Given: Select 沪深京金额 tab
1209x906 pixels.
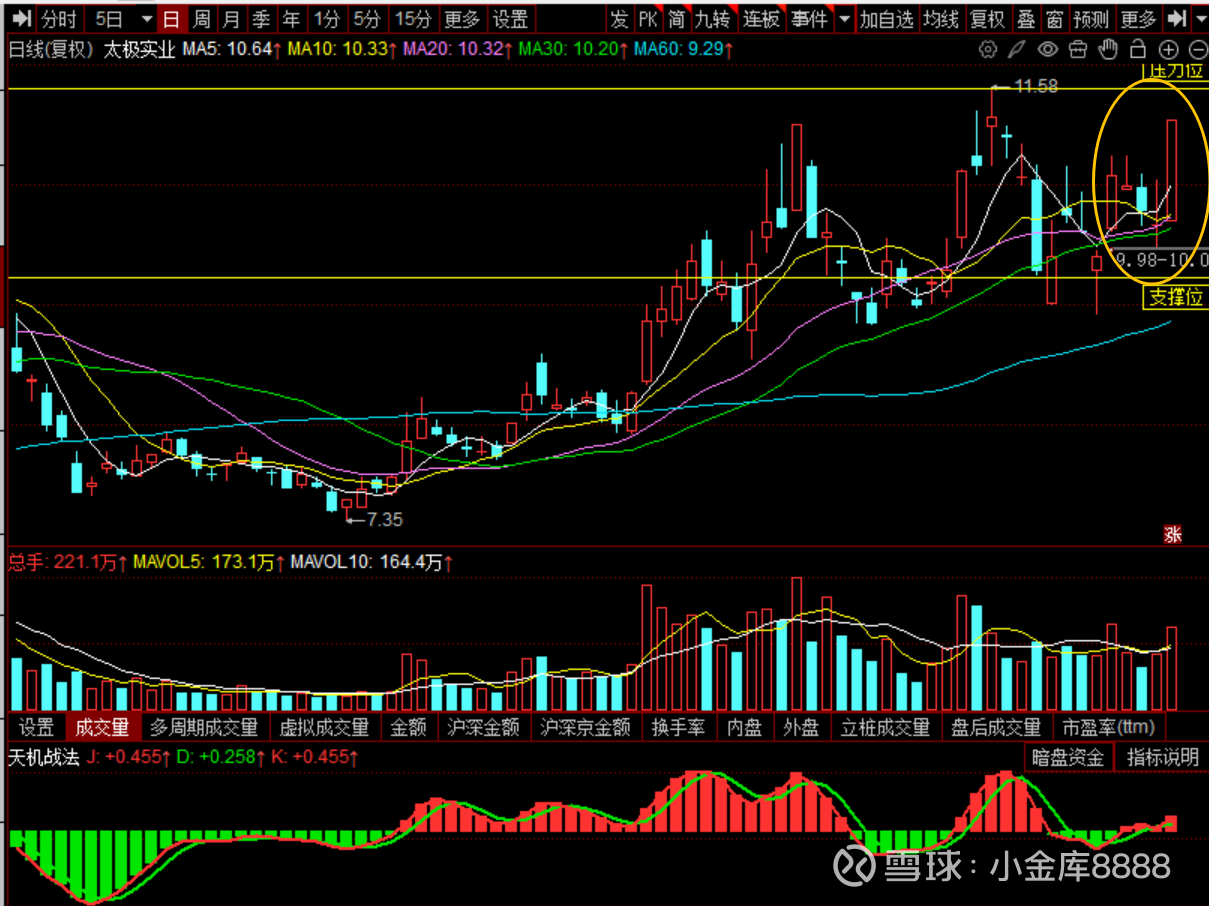Looking at the screenshot, I should tap(585, 727).
